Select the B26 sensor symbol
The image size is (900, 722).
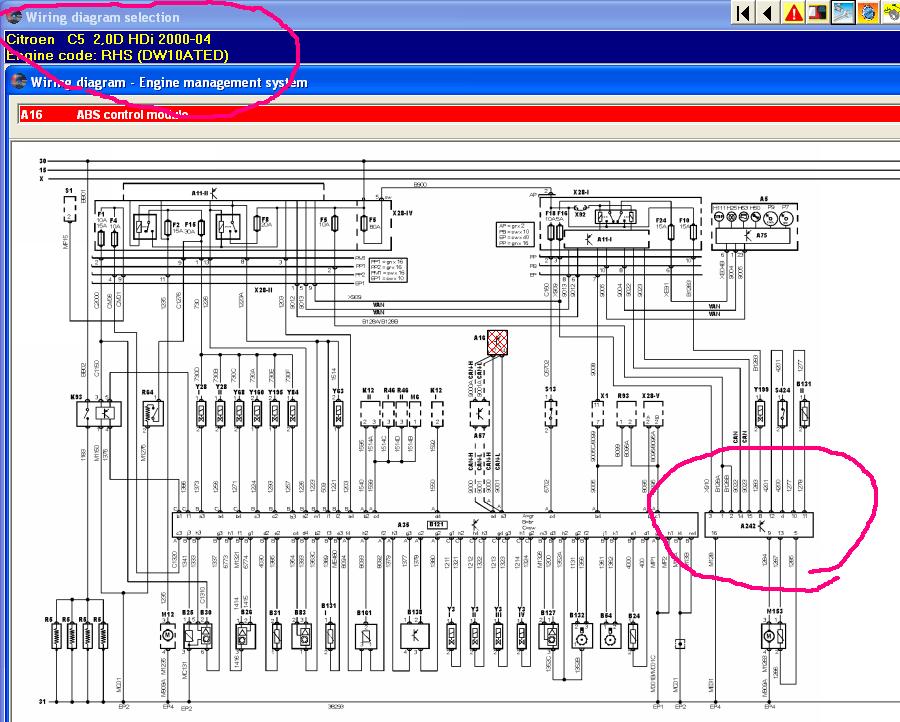(x=245, y=636)
